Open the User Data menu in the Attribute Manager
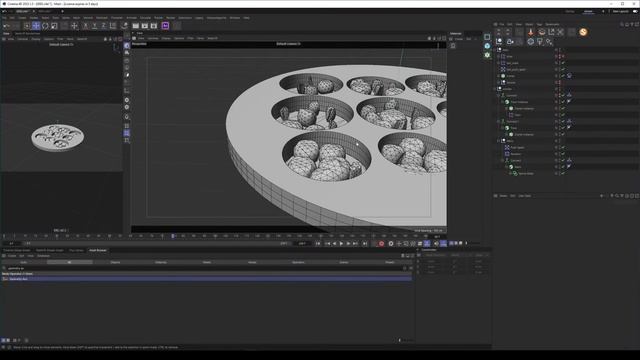This screenshot has width=640, height=360. 524,196
